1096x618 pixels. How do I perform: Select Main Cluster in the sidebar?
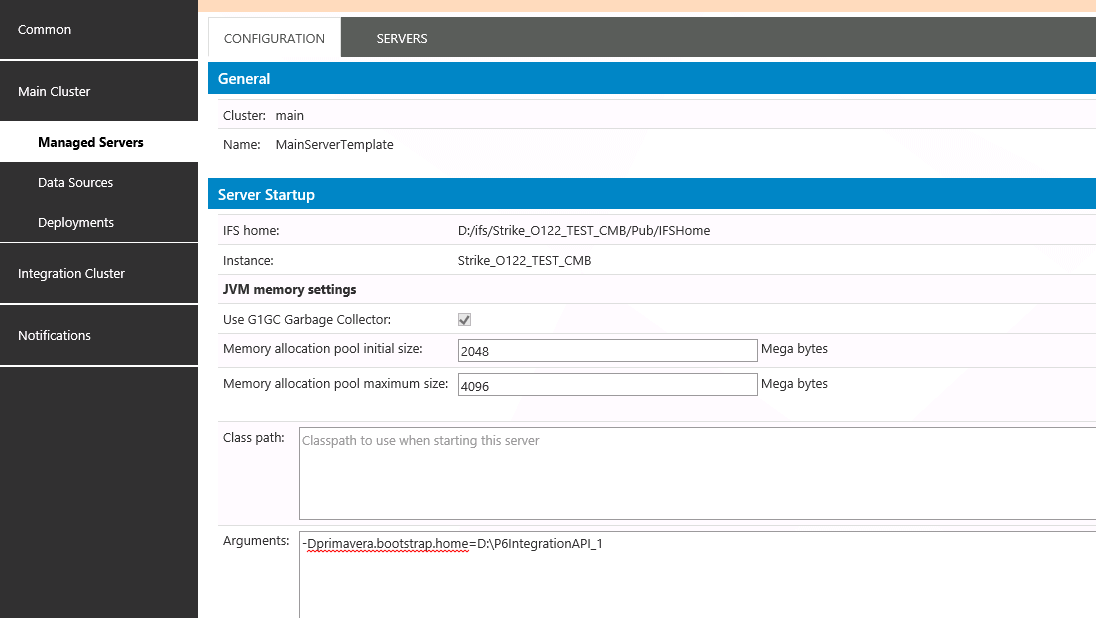point(54,91)
